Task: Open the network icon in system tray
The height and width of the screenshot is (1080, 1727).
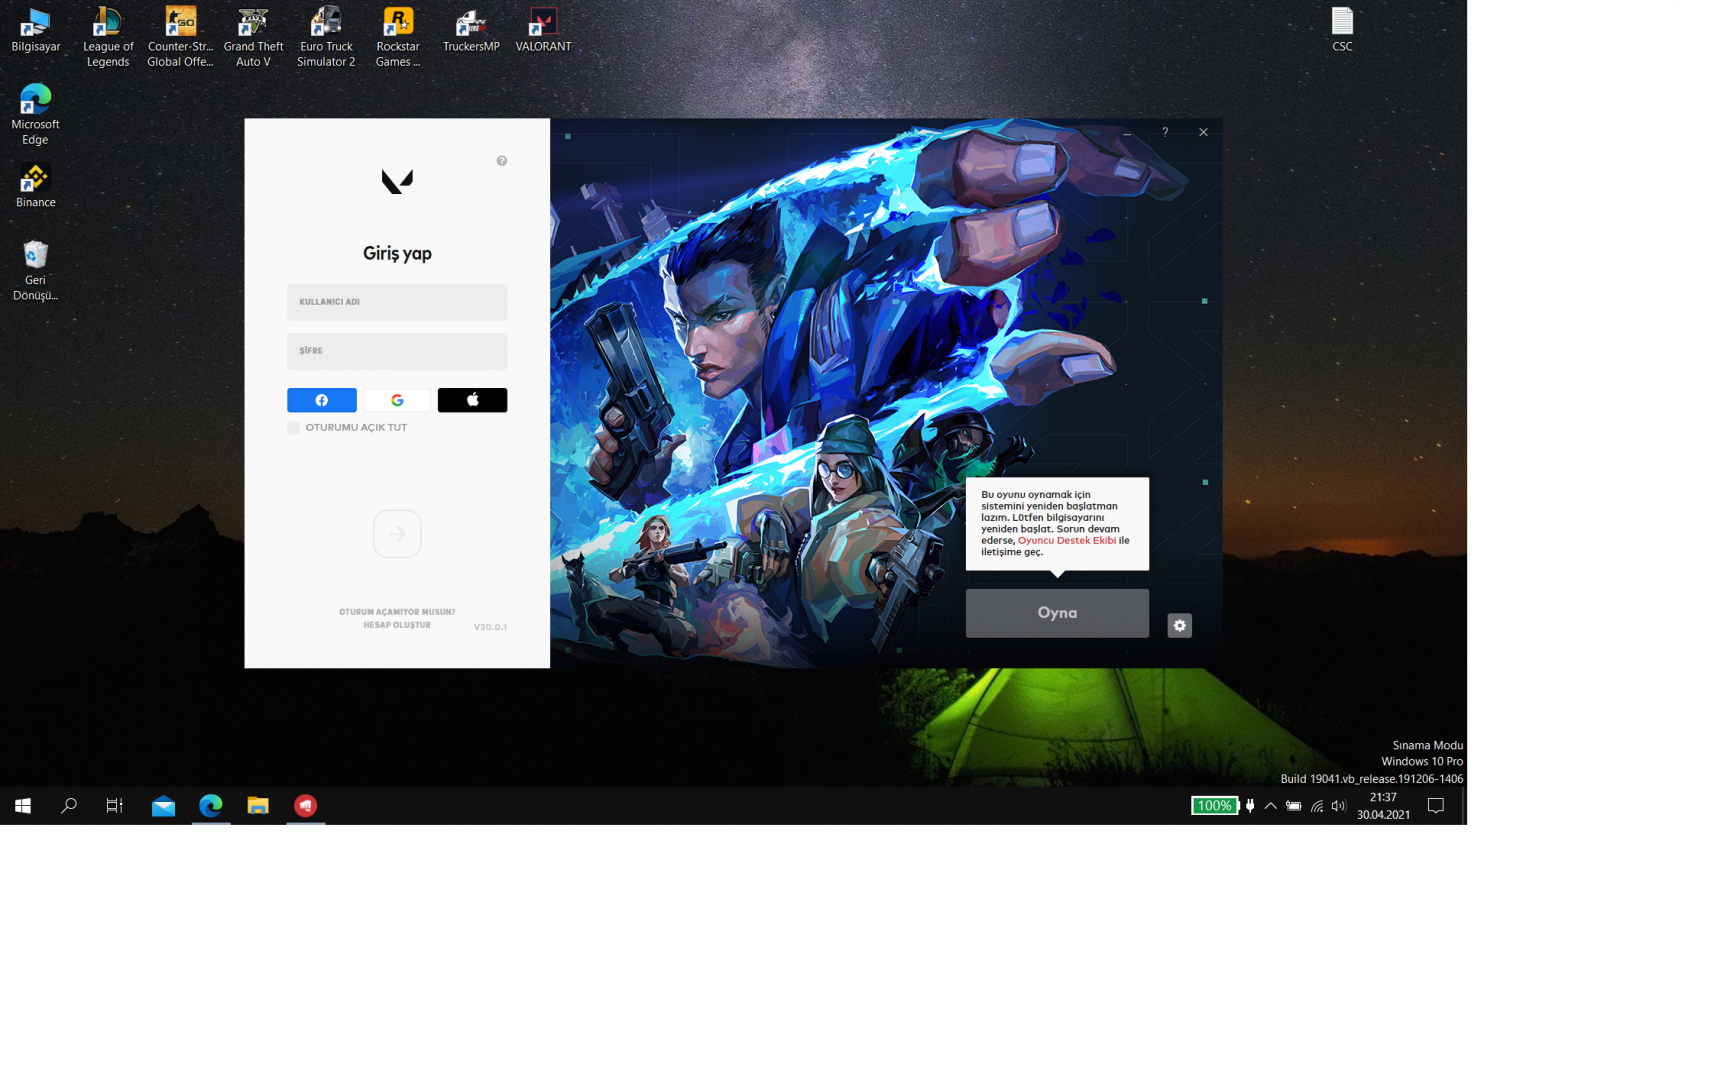Action: click(x=1317, y=806)
